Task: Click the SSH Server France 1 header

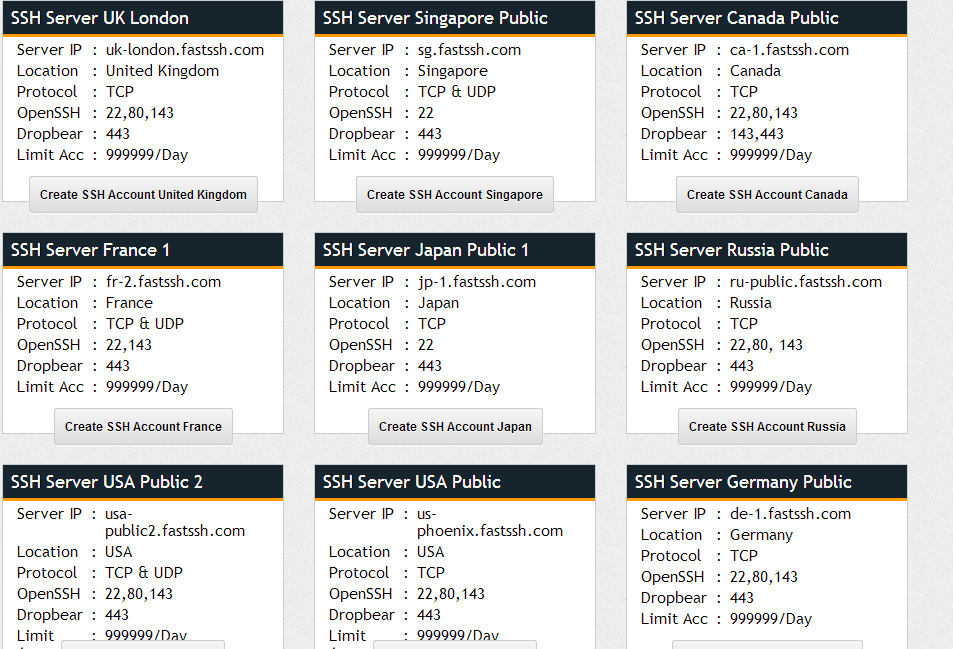Action: click(91, 250)
